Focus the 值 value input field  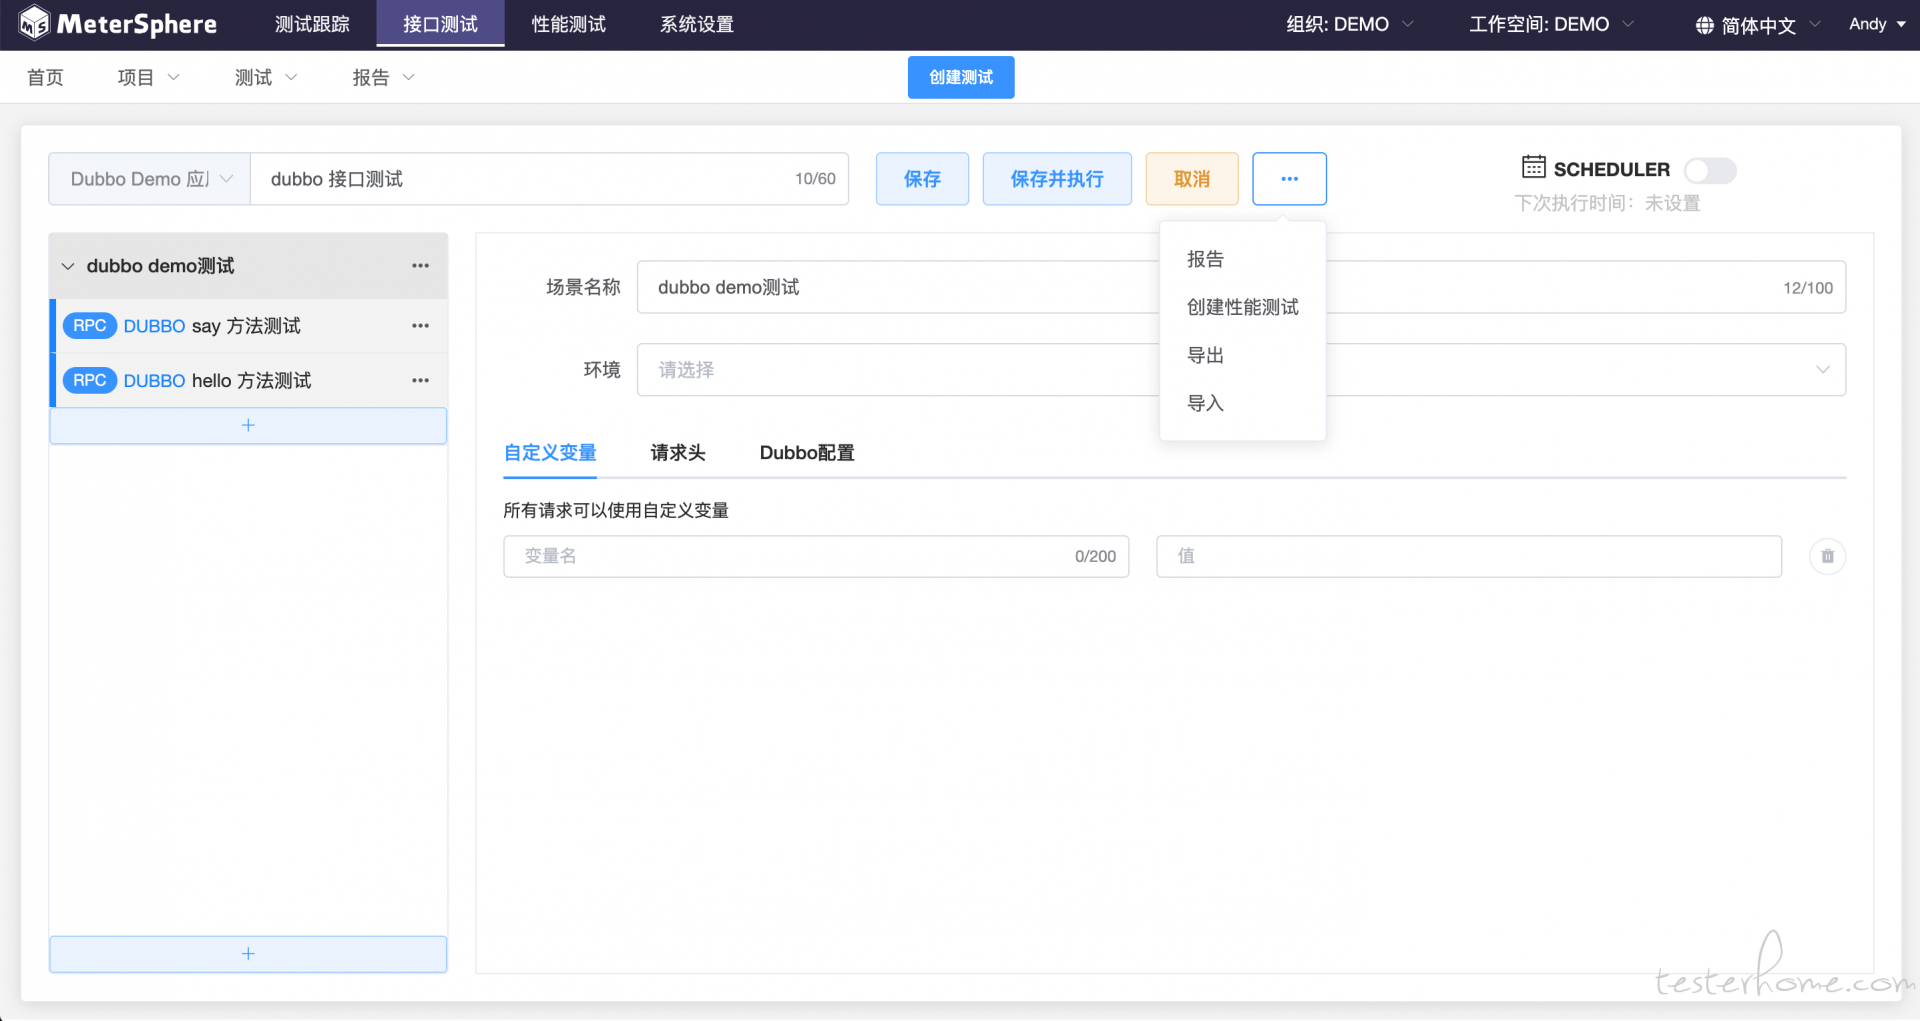1469,557
